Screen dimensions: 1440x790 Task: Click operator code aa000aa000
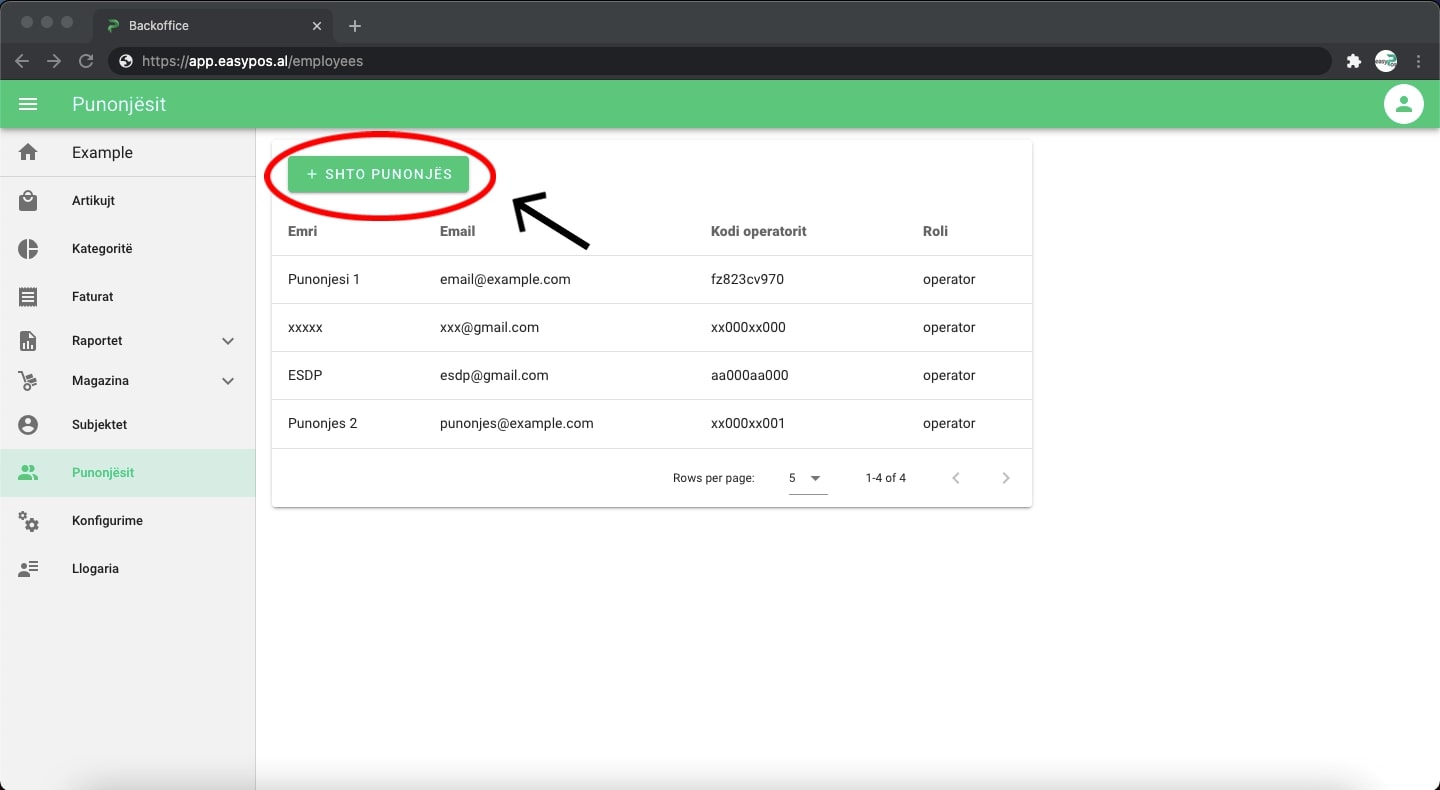(x=748, y=375)
